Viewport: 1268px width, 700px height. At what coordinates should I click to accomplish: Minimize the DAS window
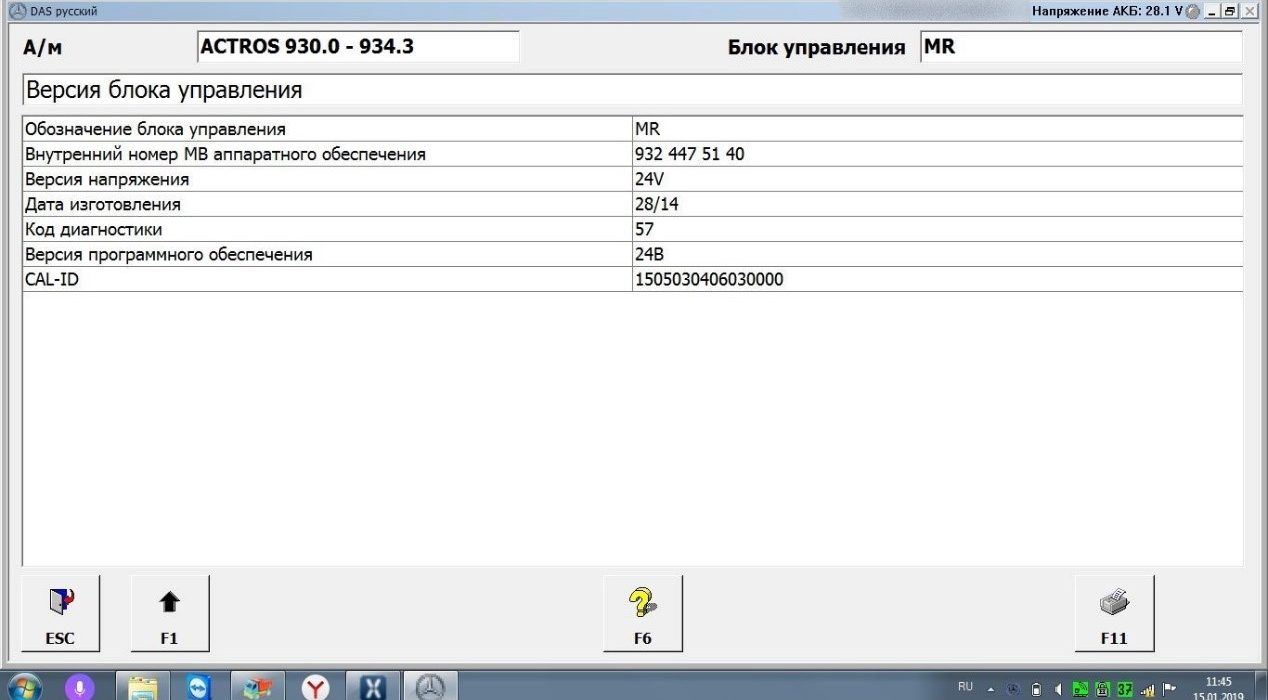click(1212, 10)
